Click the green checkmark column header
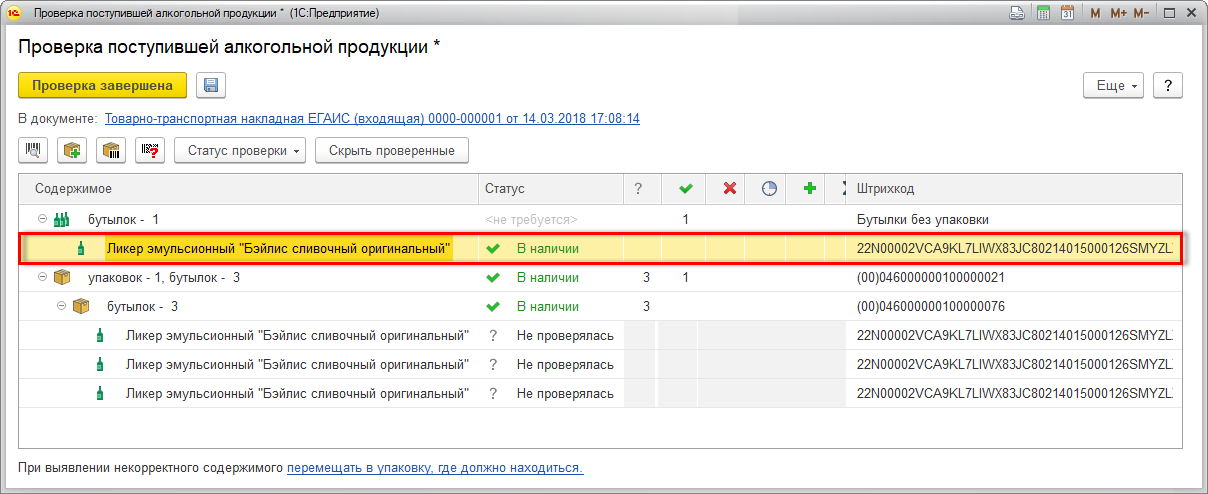 (x=685, y=188)
